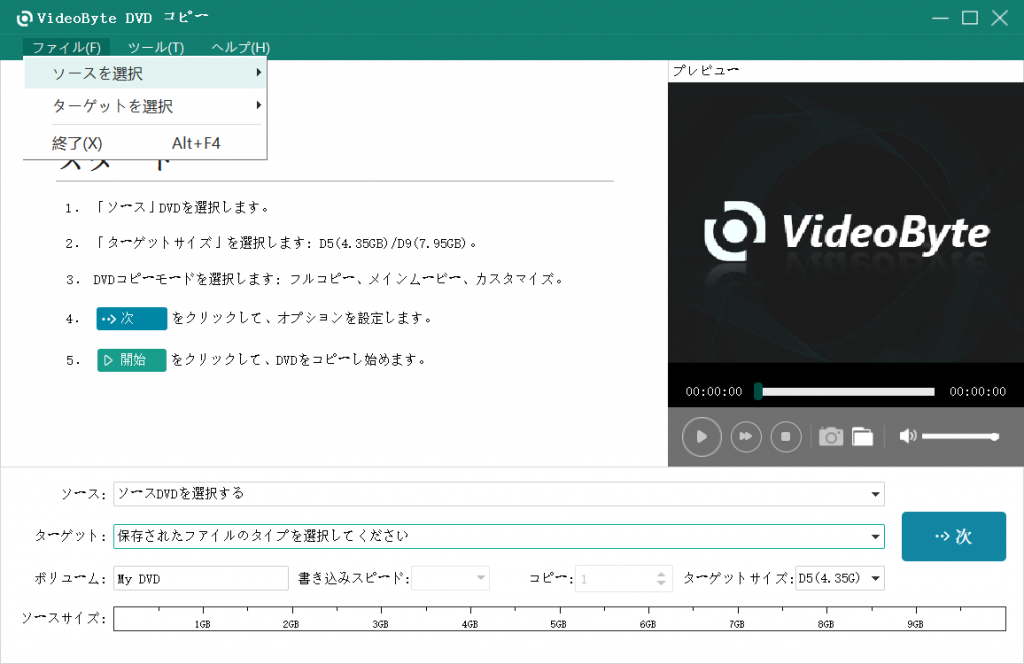Click the 開始 sample button in step 5
Viewport: 1024px width, 664px height.
pyautogui.click(x=131, y=360)
